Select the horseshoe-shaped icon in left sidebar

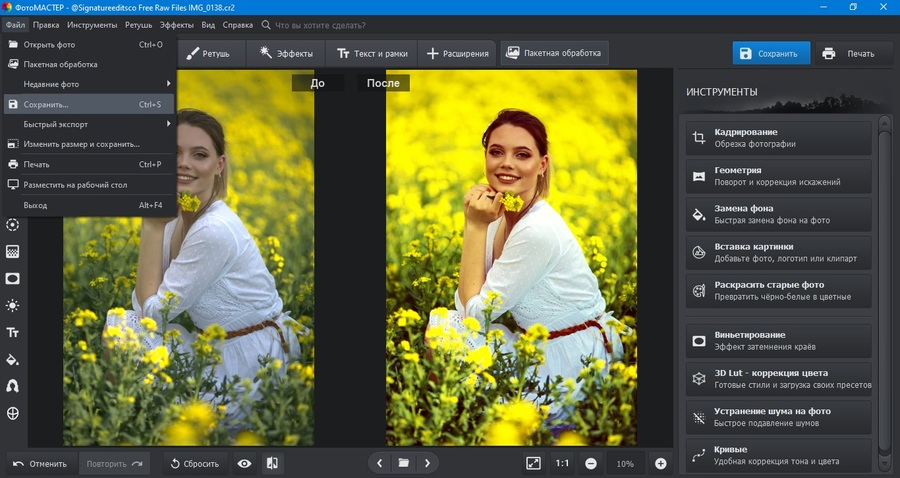(13, 386)
